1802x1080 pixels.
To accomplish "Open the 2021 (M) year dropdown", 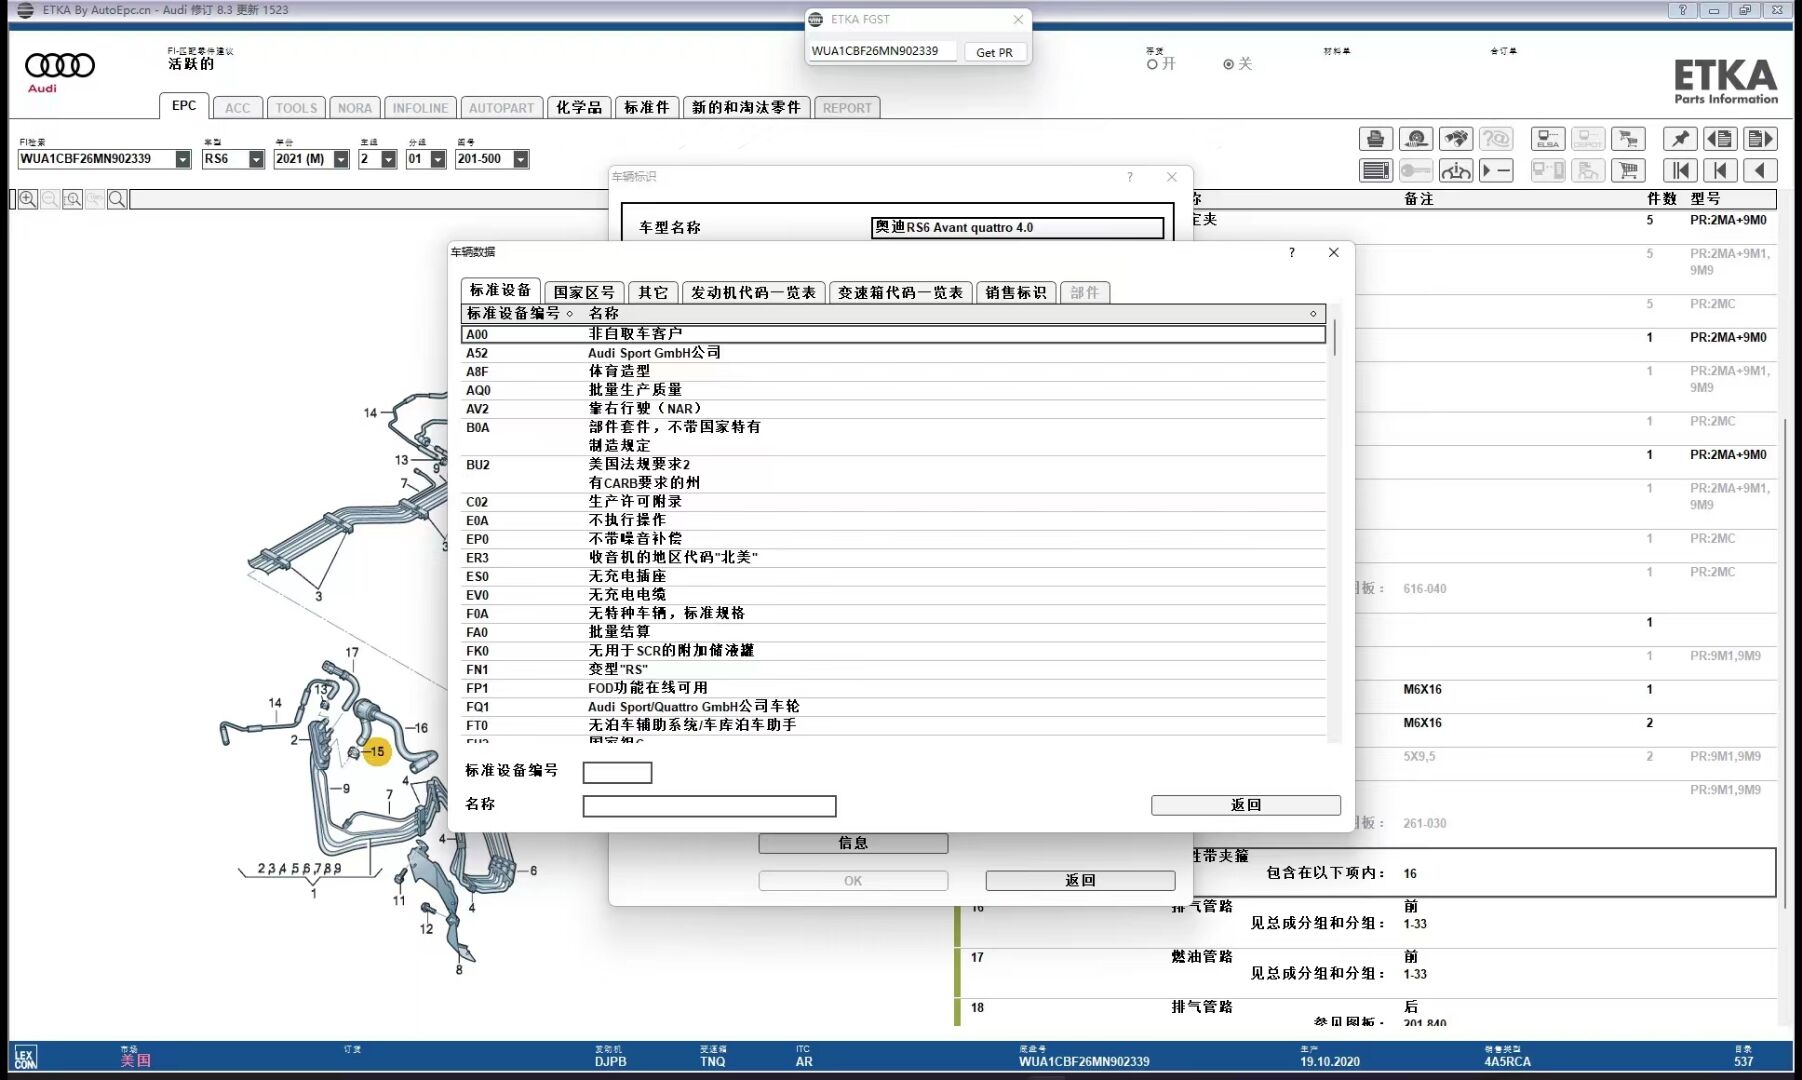I will [x=341, y=159].
